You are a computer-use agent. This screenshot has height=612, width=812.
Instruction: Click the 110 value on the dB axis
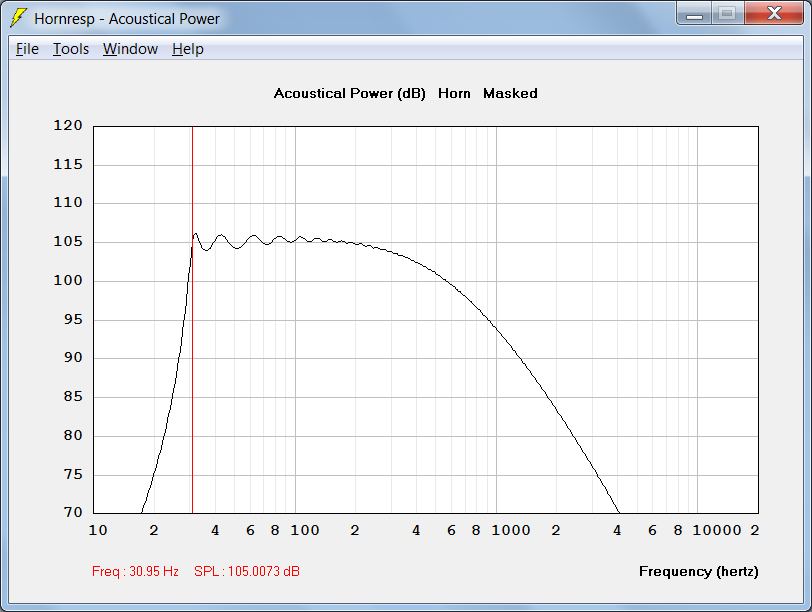click(68, 202)
